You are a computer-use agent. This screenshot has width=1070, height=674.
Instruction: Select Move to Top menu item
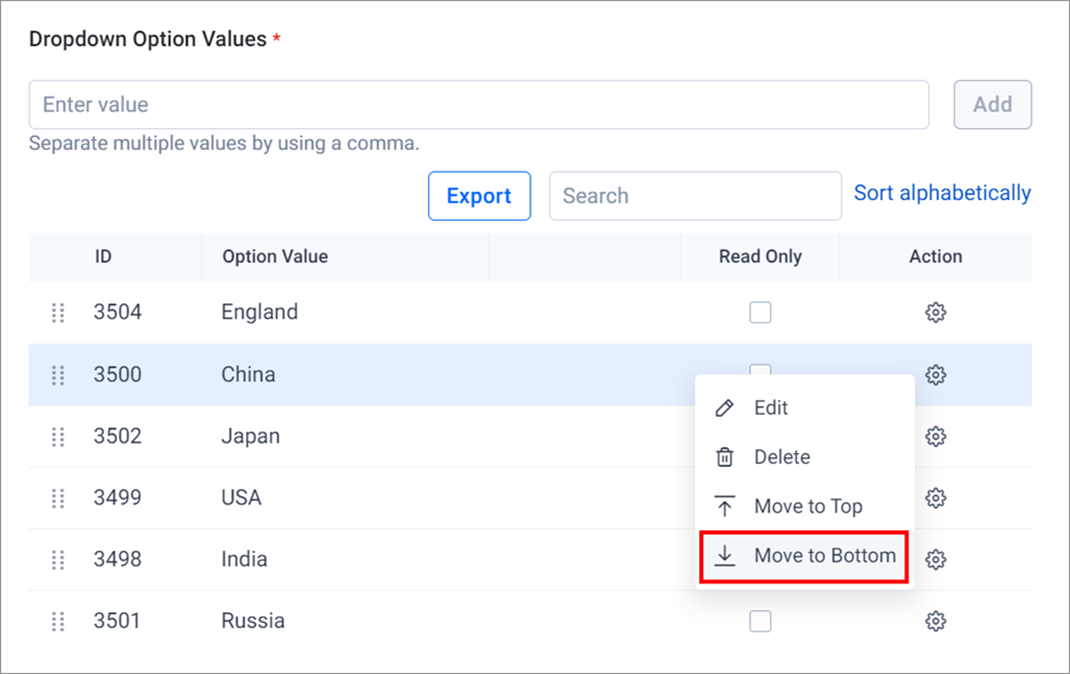(805, 506)
